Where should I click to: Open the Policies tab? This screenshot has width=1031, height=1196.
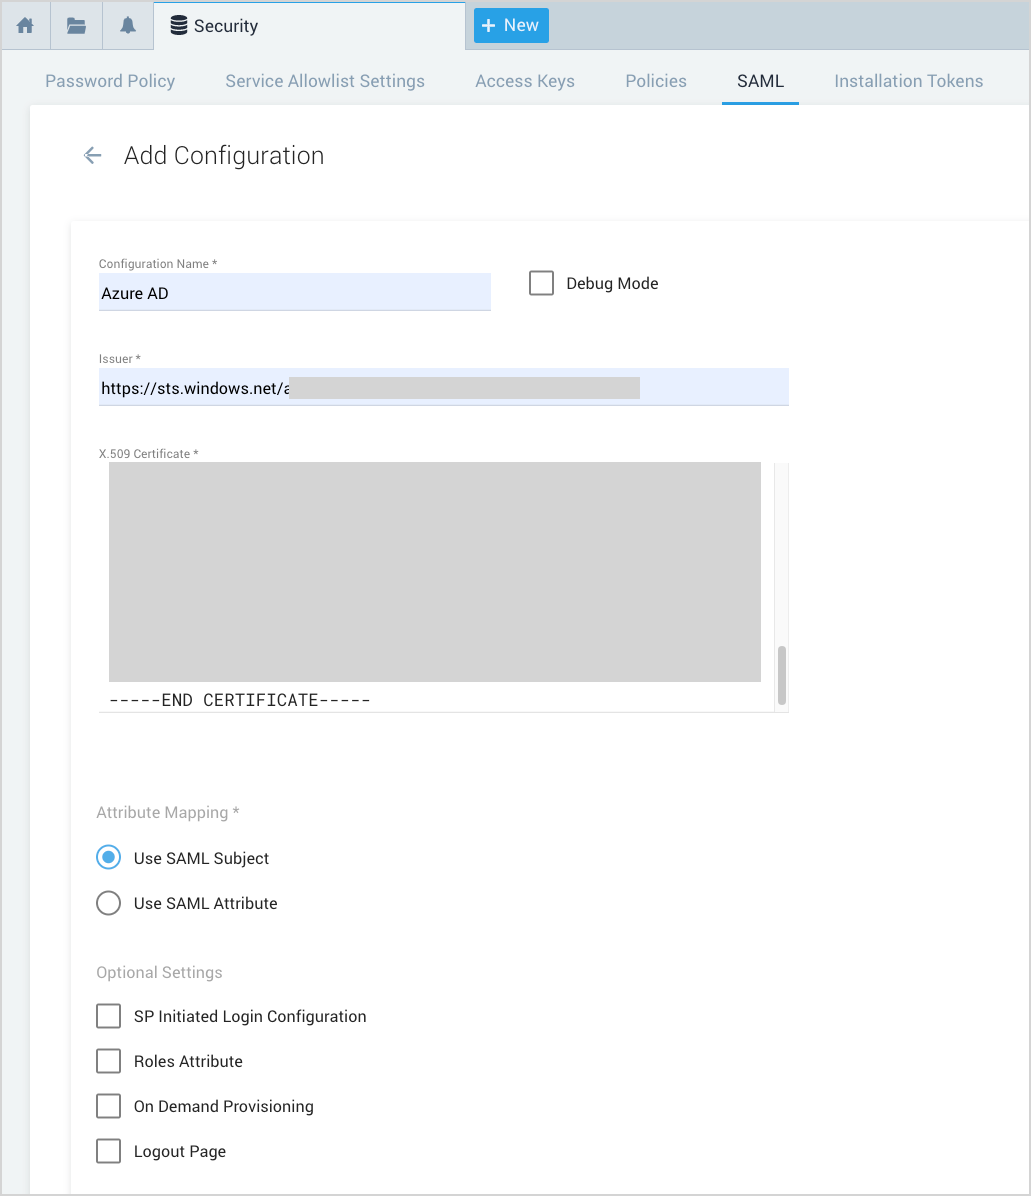[655, 81]
